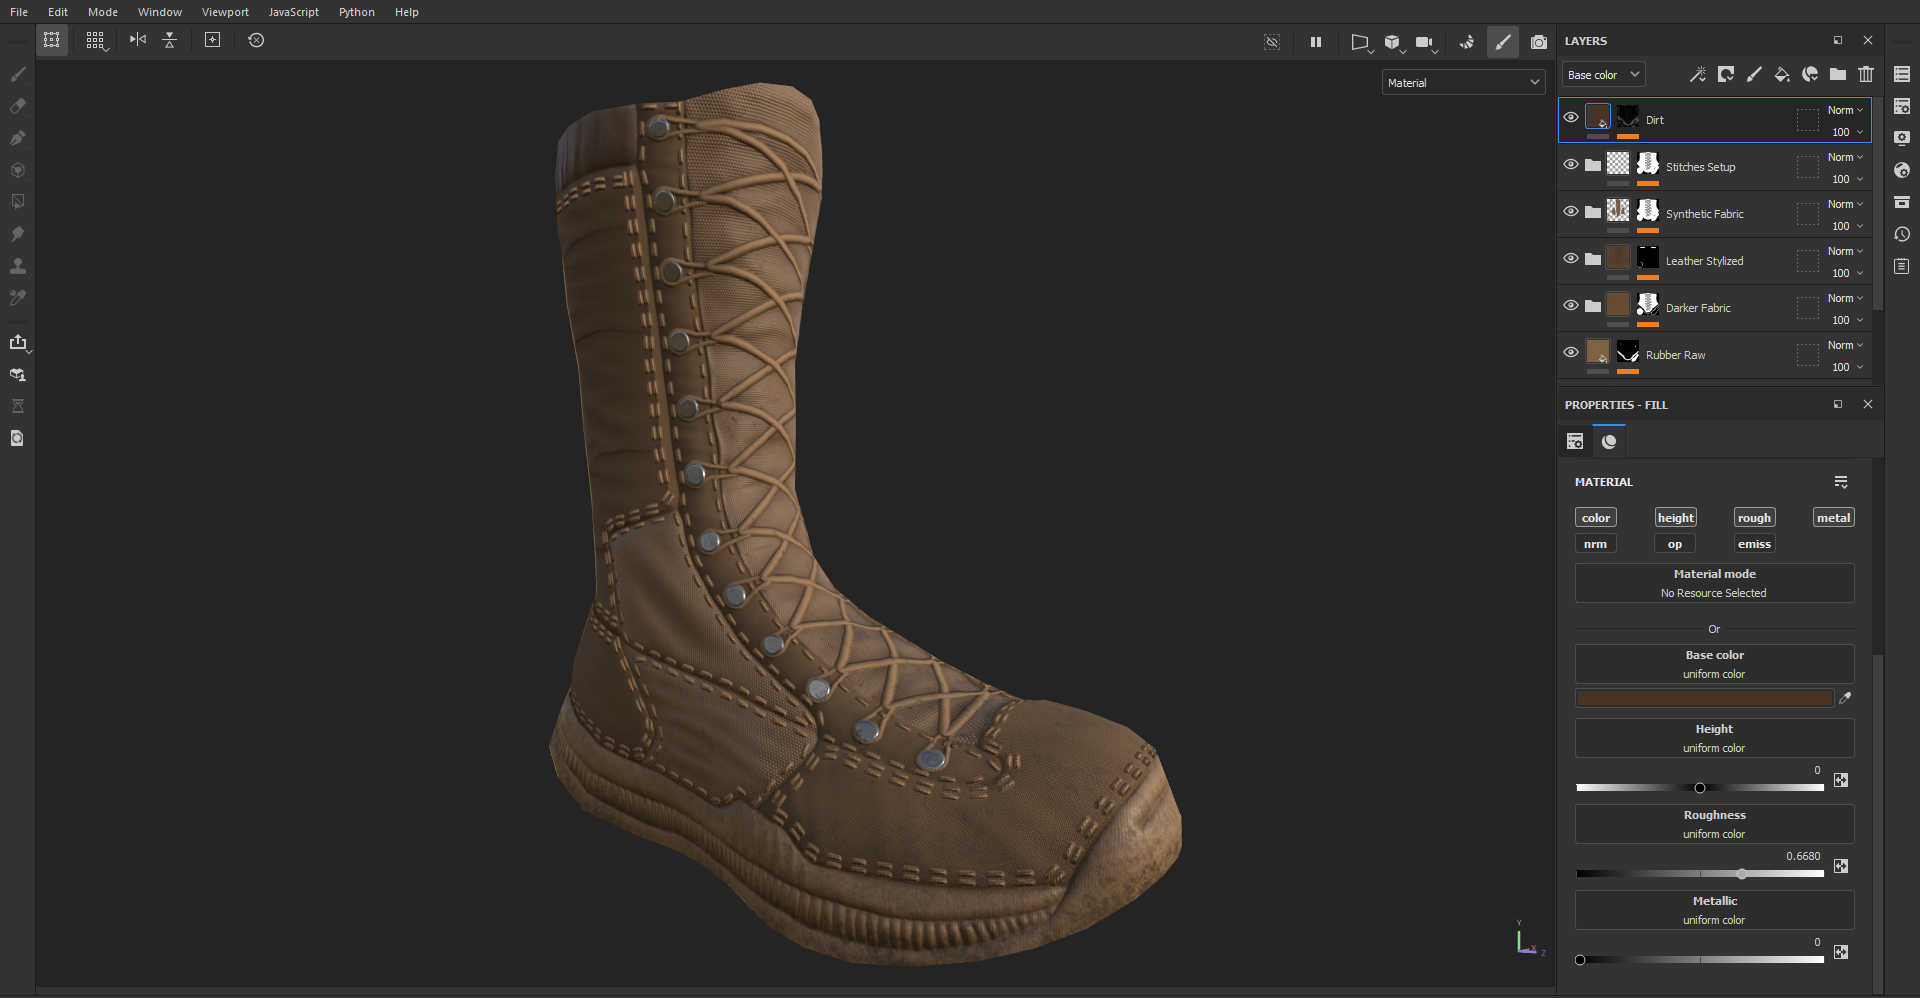Viewport: 1920px width, 998px height.
Task: Select the Paint brush tool in left toolbar
Action: pyautogui.click(x=18, y=74)
